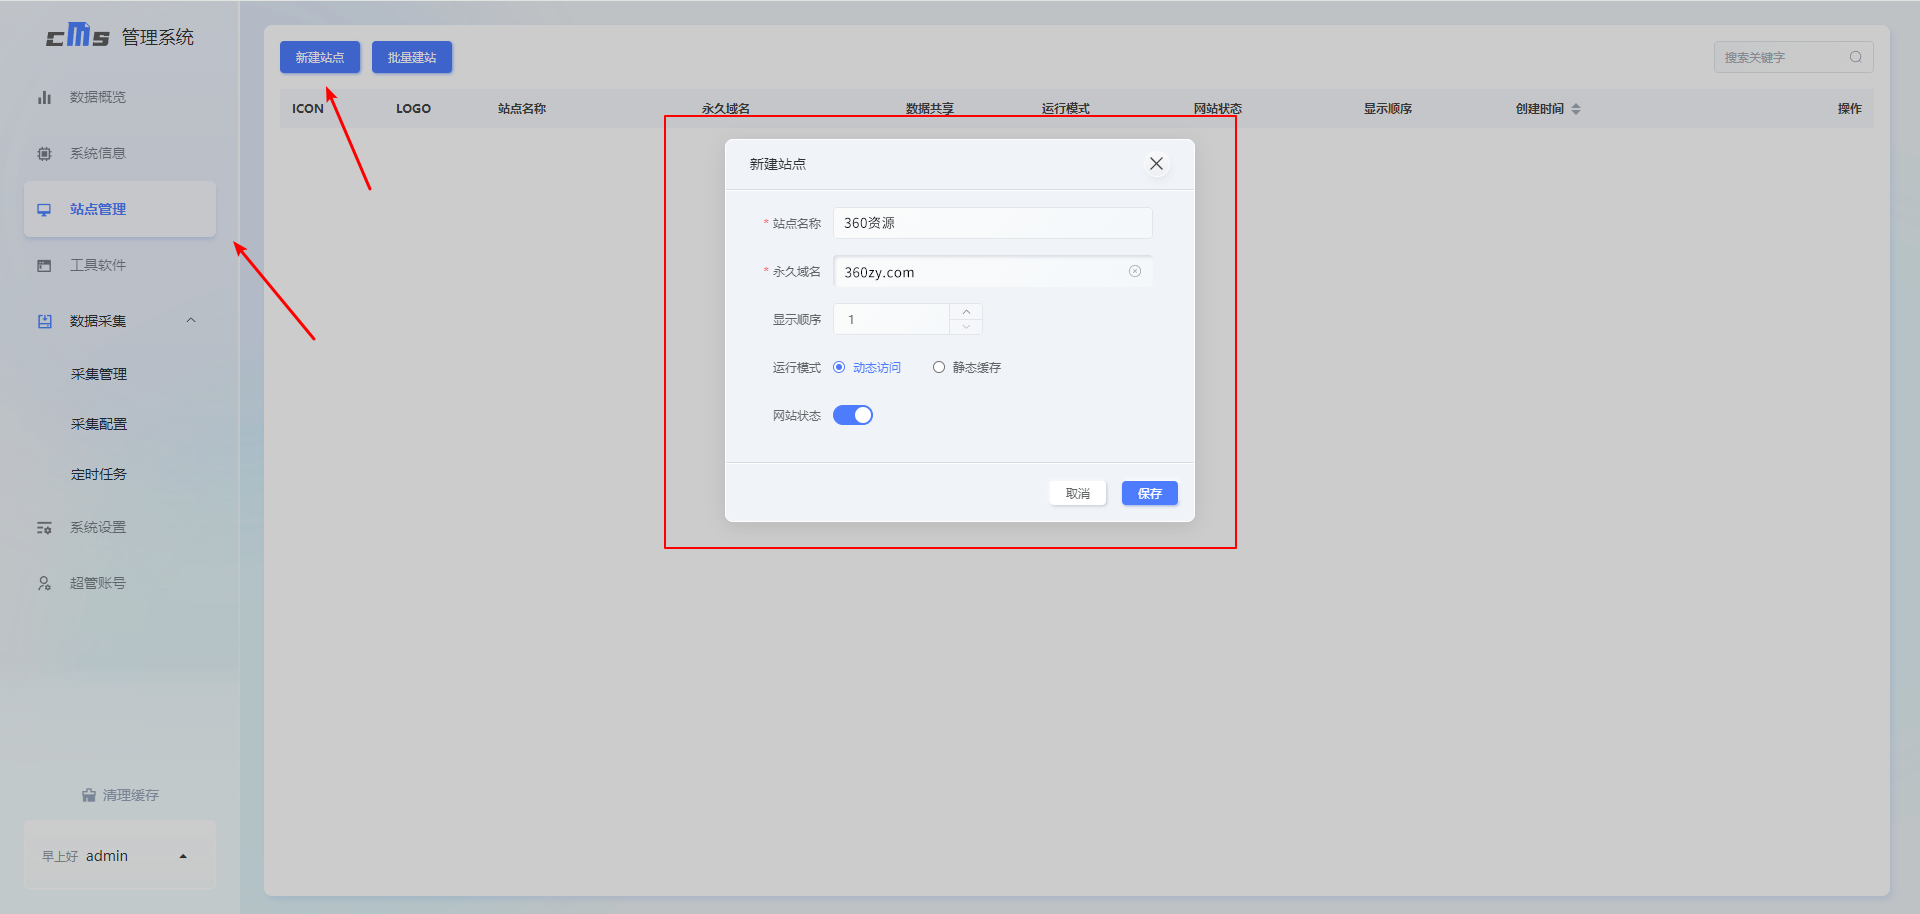Click the 站点名称 input field

pyautogui.click(x=992, y=223)
